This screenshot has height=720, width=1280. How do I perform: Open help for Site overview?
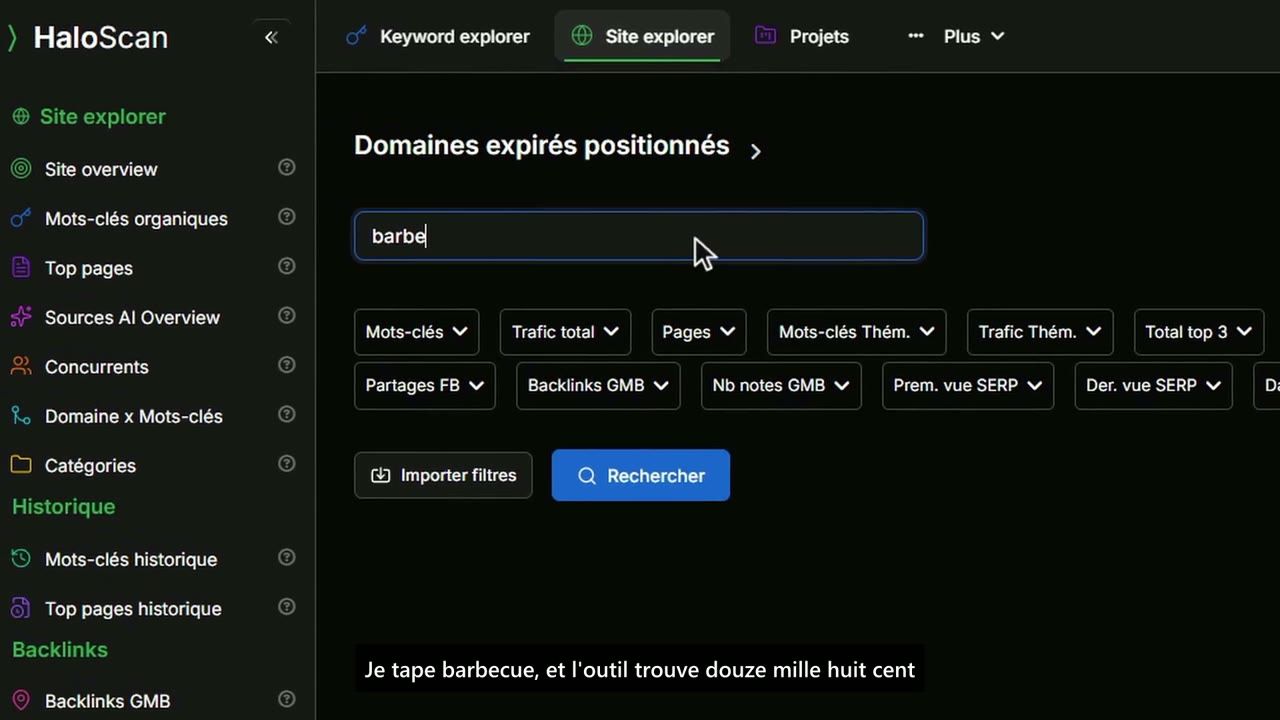click(x=287, y=167)
